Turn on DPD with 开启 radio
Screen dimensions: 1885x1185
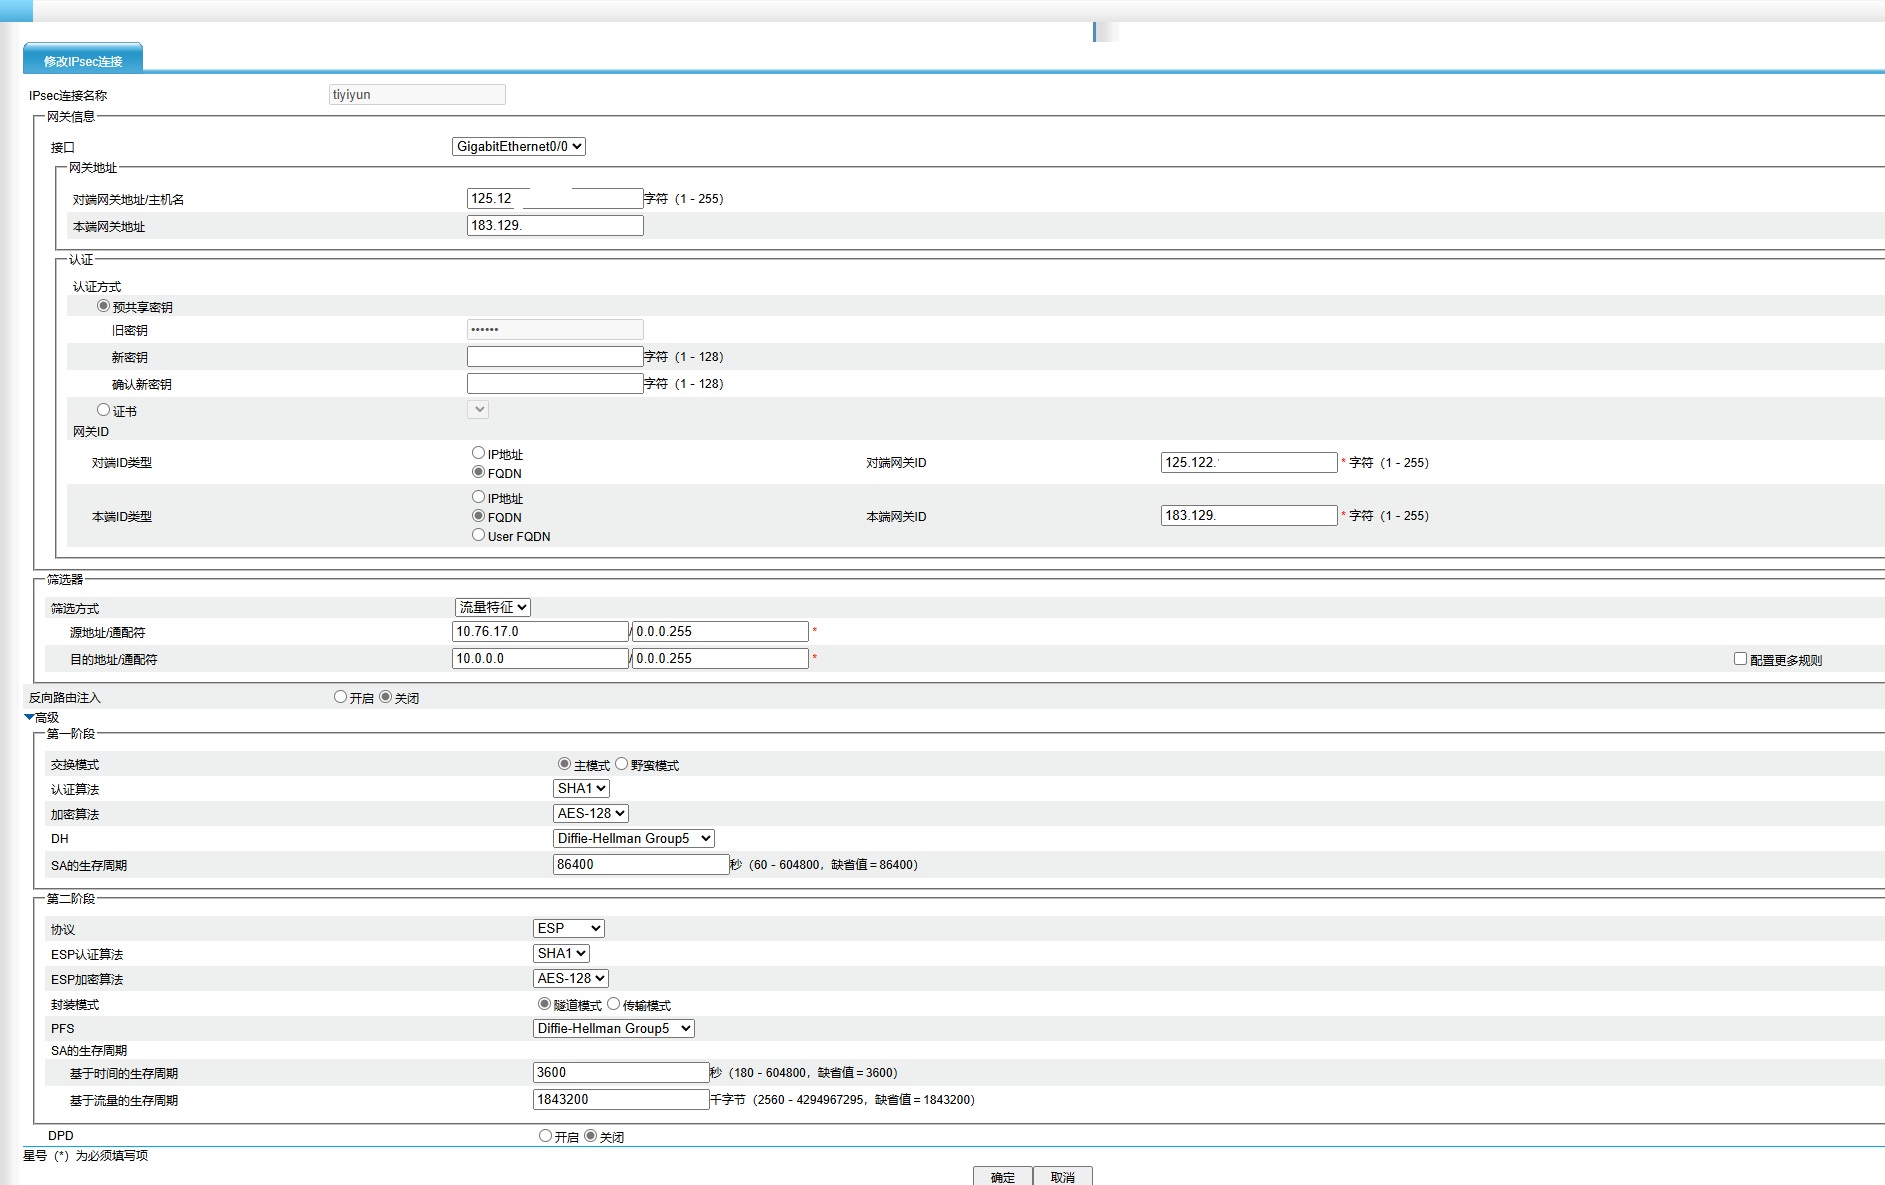(x=545, y=1136)
